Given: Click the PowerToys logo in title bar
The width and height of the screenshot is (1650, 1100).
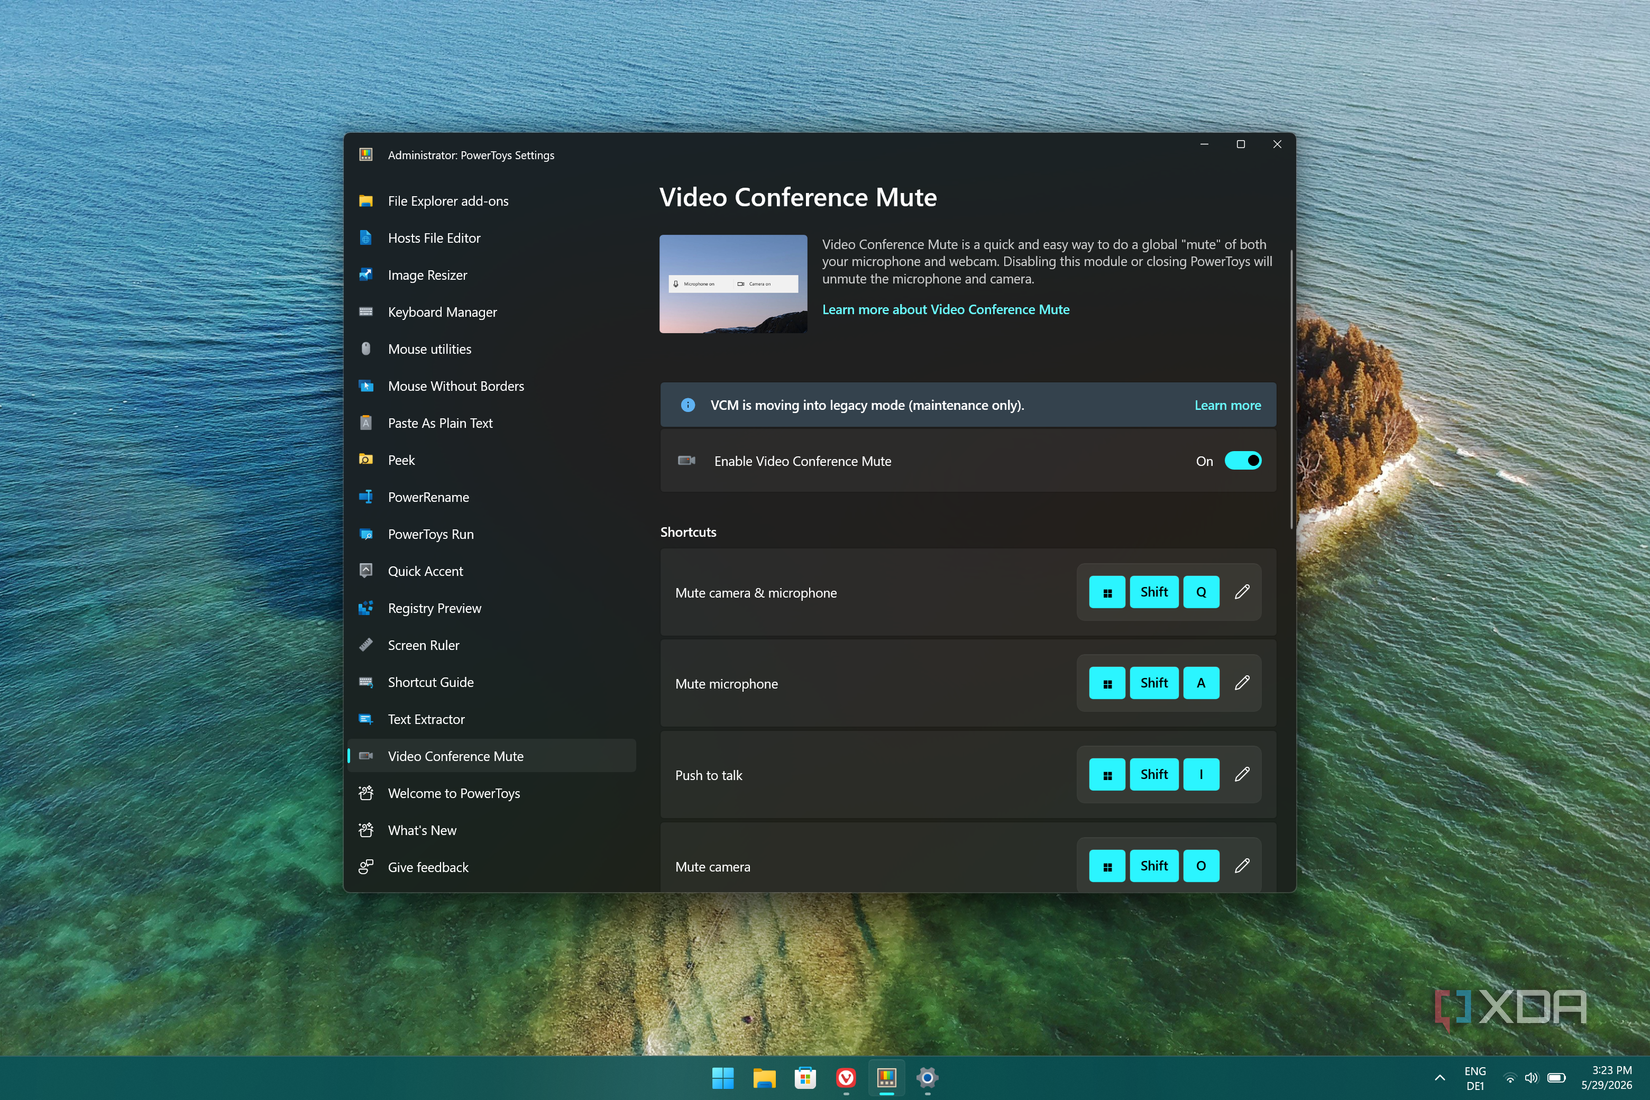Looking at the screenshot, I should 366,155.
